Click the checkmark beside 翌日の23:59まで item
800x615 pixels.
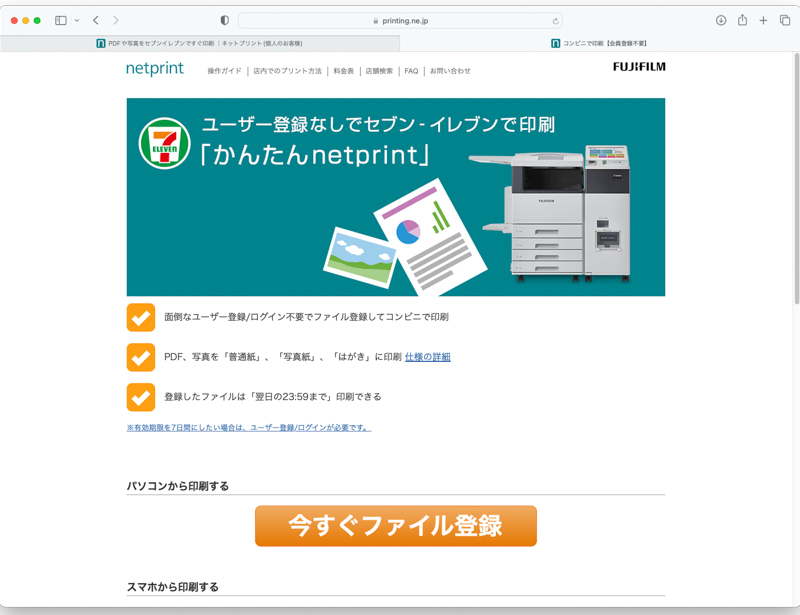click(141, 397)
